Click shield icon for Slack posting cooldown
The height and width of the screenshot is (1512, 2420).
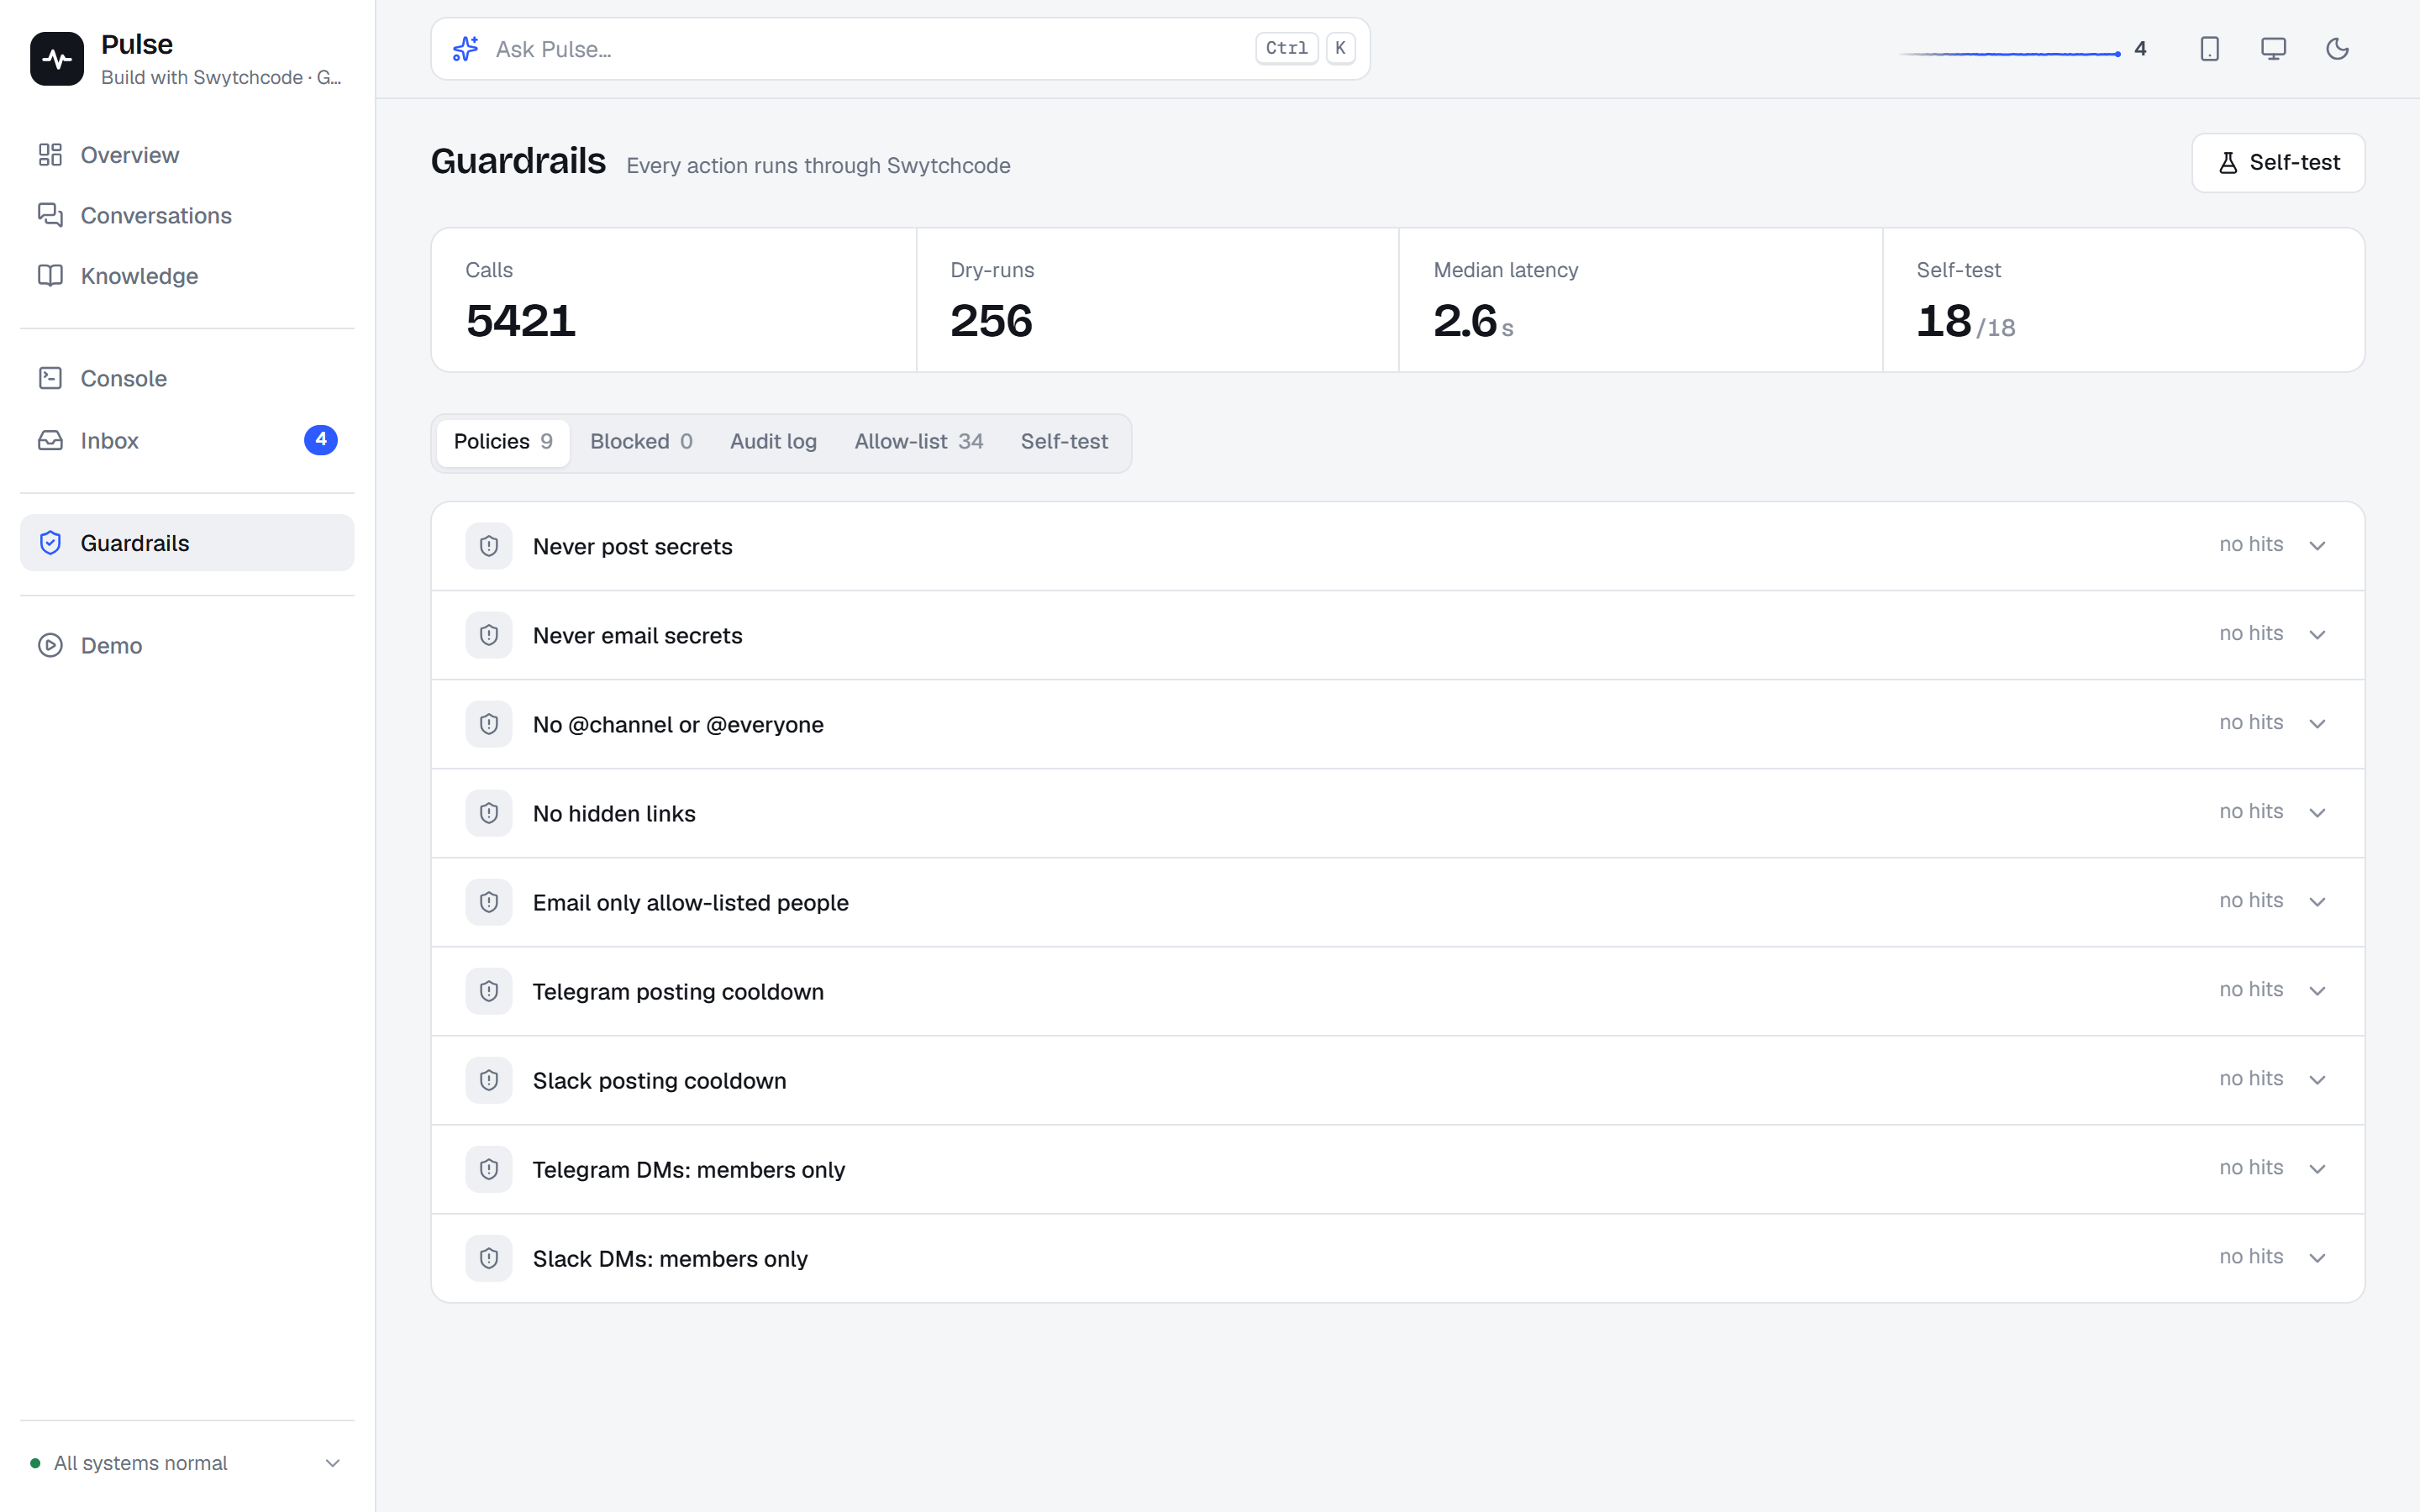[489, 1080]
